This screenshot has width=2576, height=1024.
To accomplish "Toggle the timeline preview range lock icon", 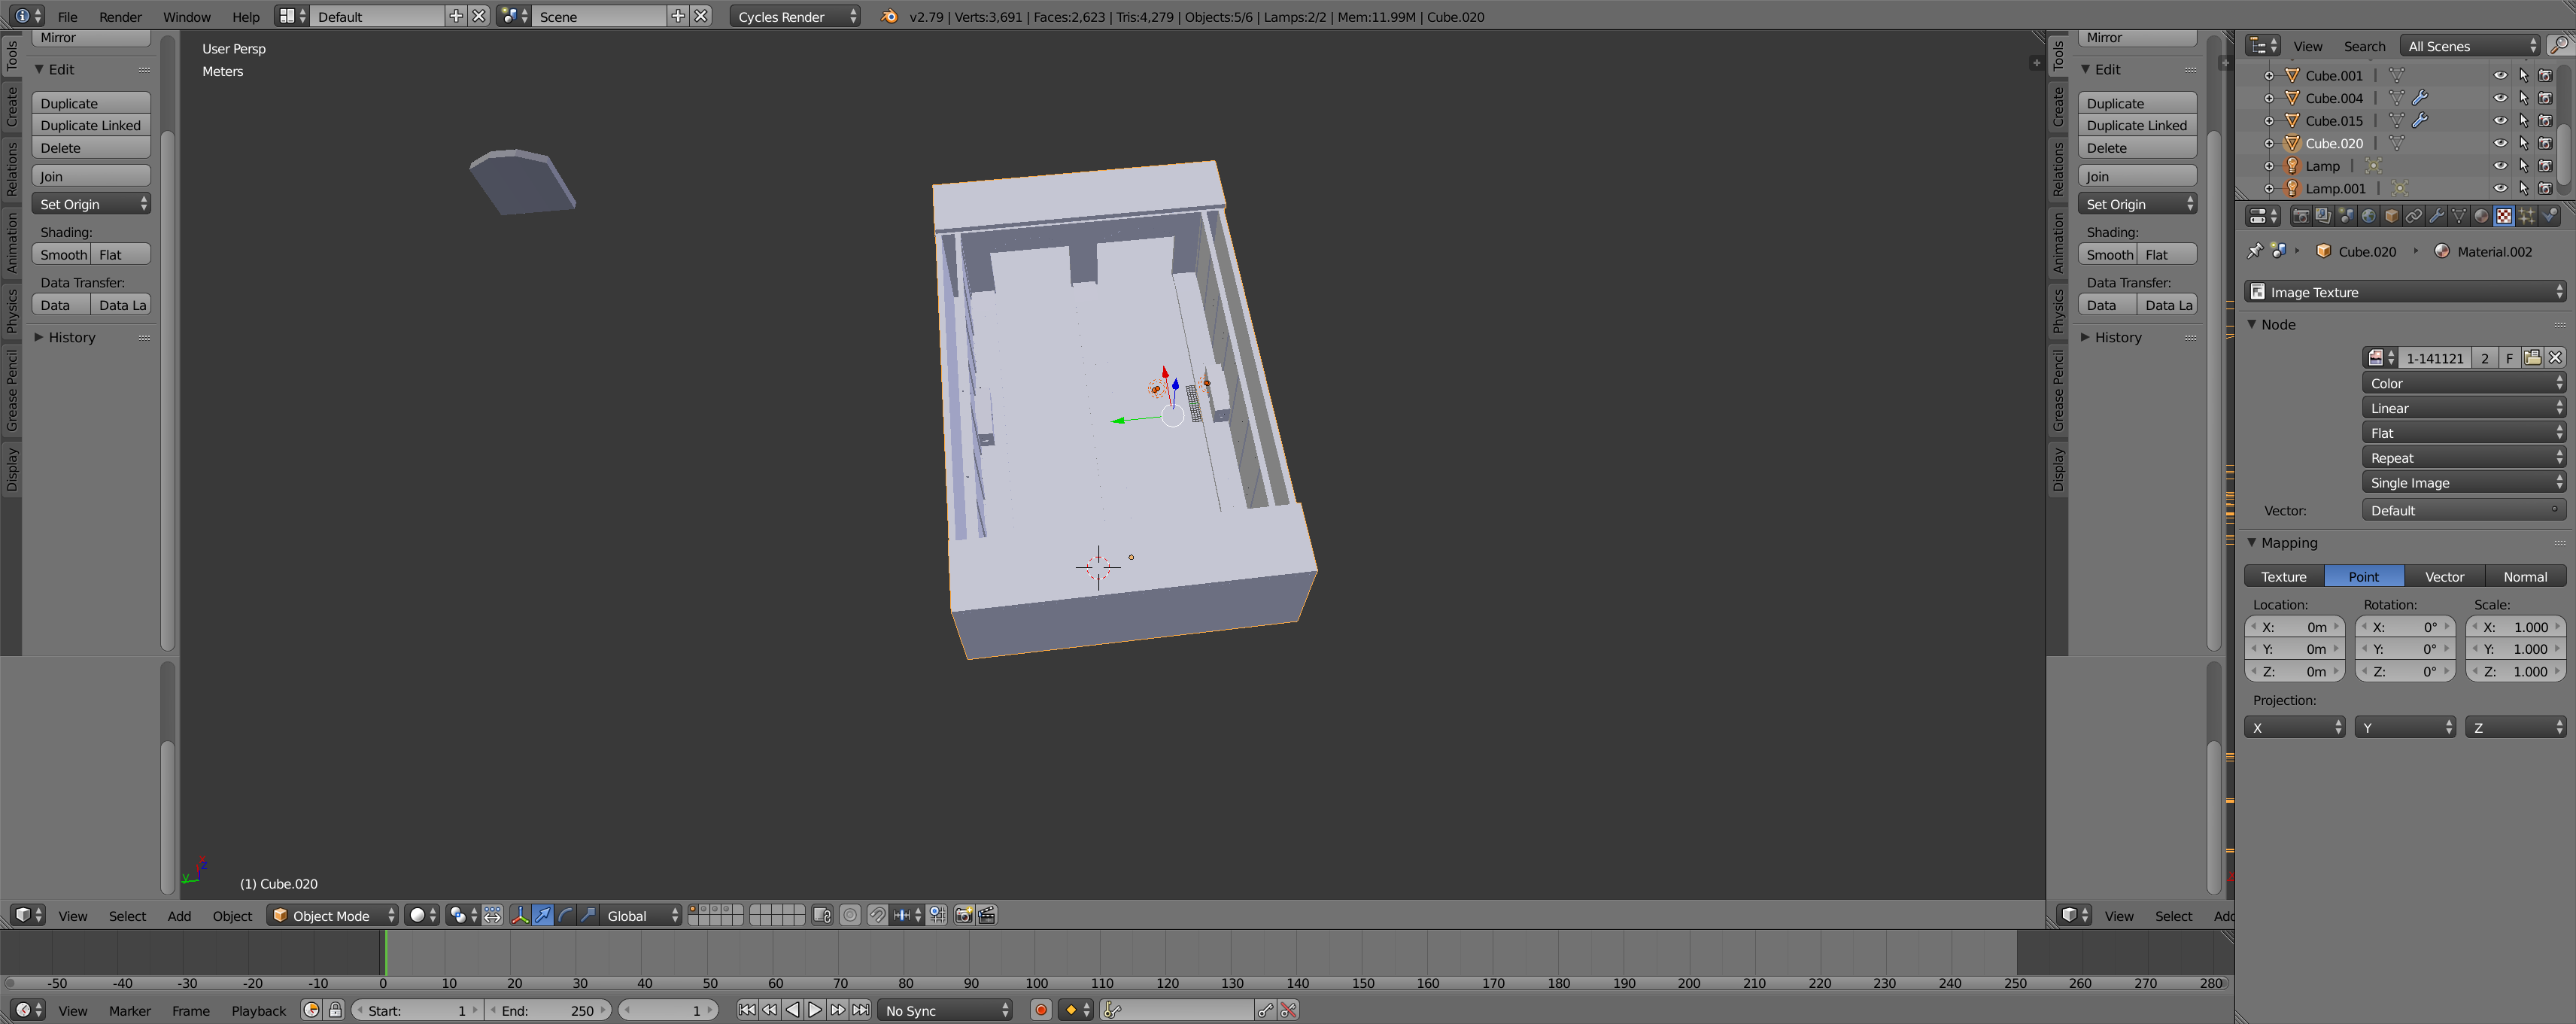I will 336,1010.
